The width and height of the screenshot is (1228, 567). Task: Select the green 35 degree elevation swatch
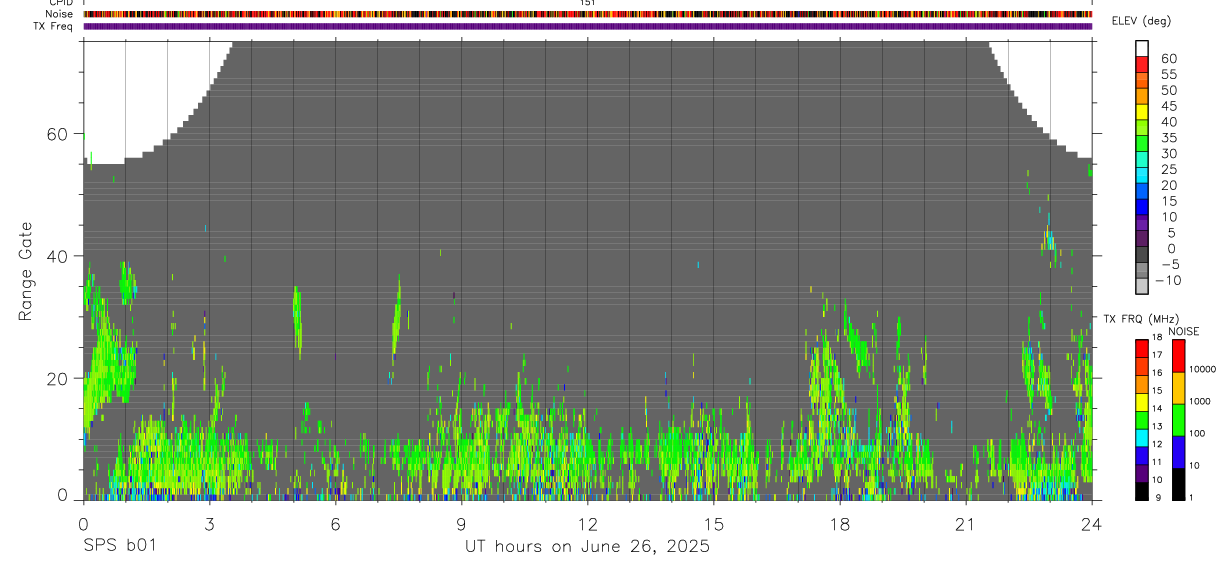1142,145
